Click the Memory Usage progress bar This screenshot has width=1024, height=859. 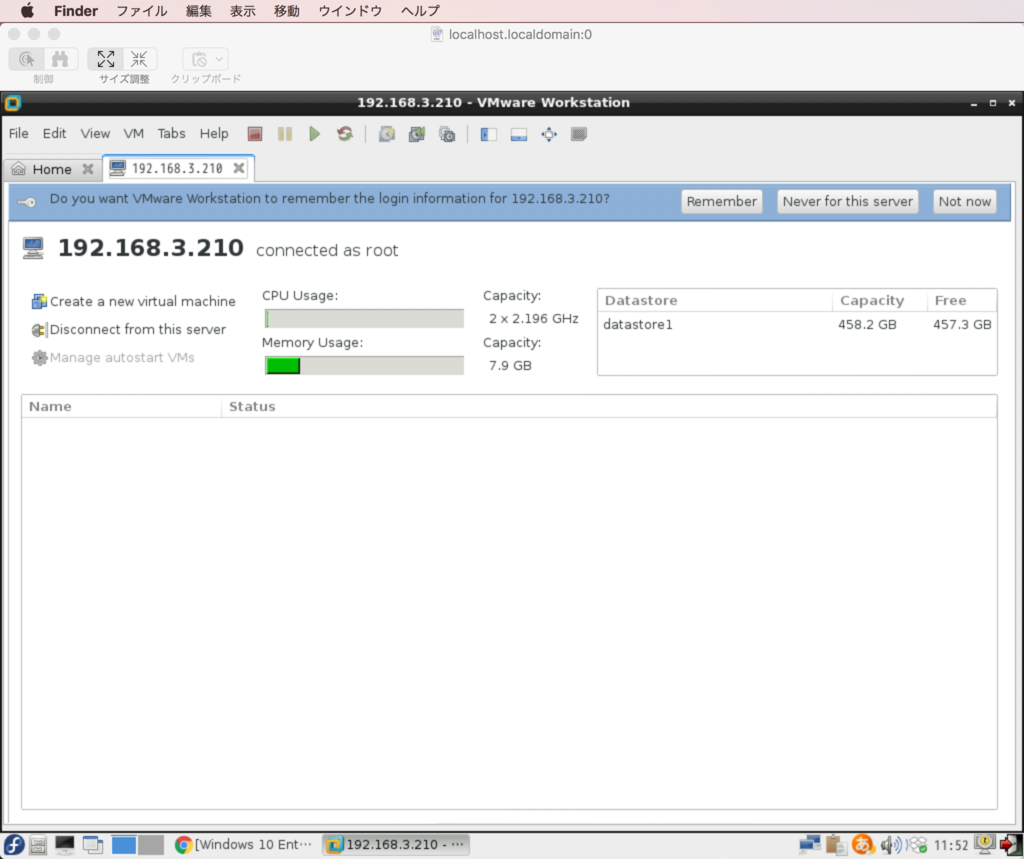pyautogui.click(x=364, y=365)
